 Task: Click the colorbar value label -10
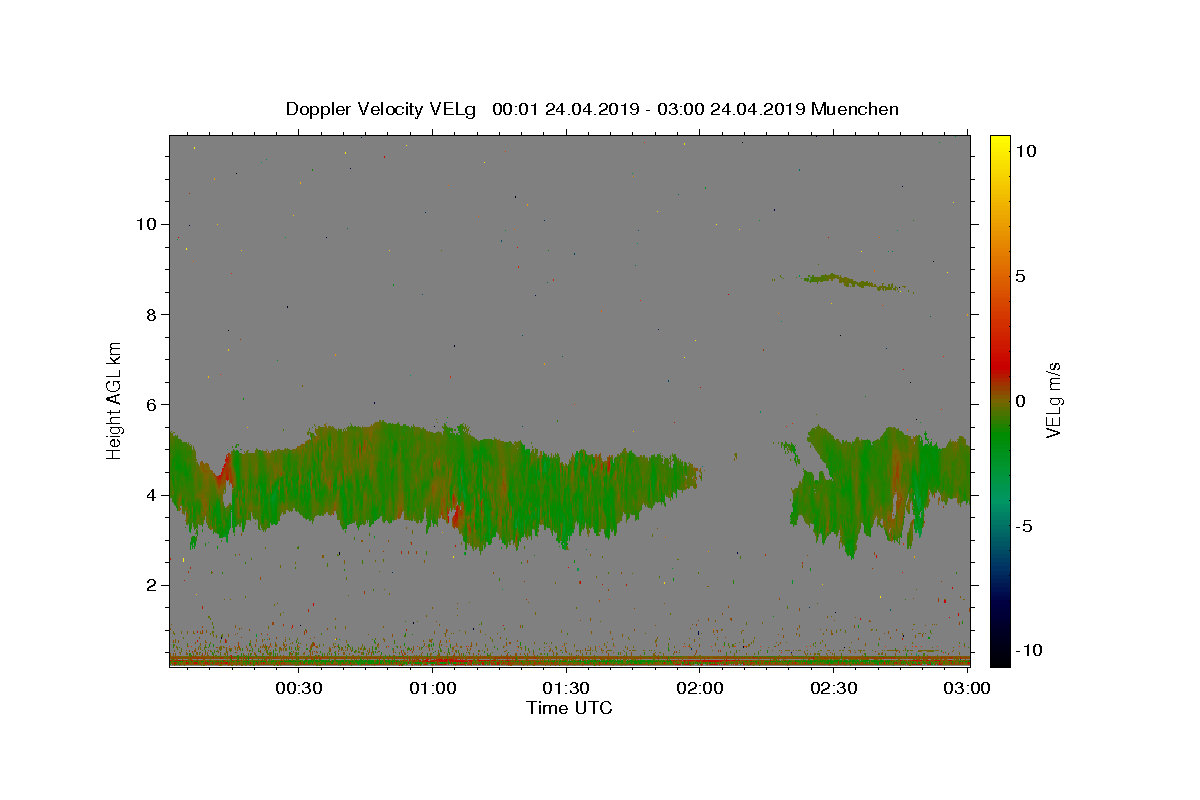1028,651
